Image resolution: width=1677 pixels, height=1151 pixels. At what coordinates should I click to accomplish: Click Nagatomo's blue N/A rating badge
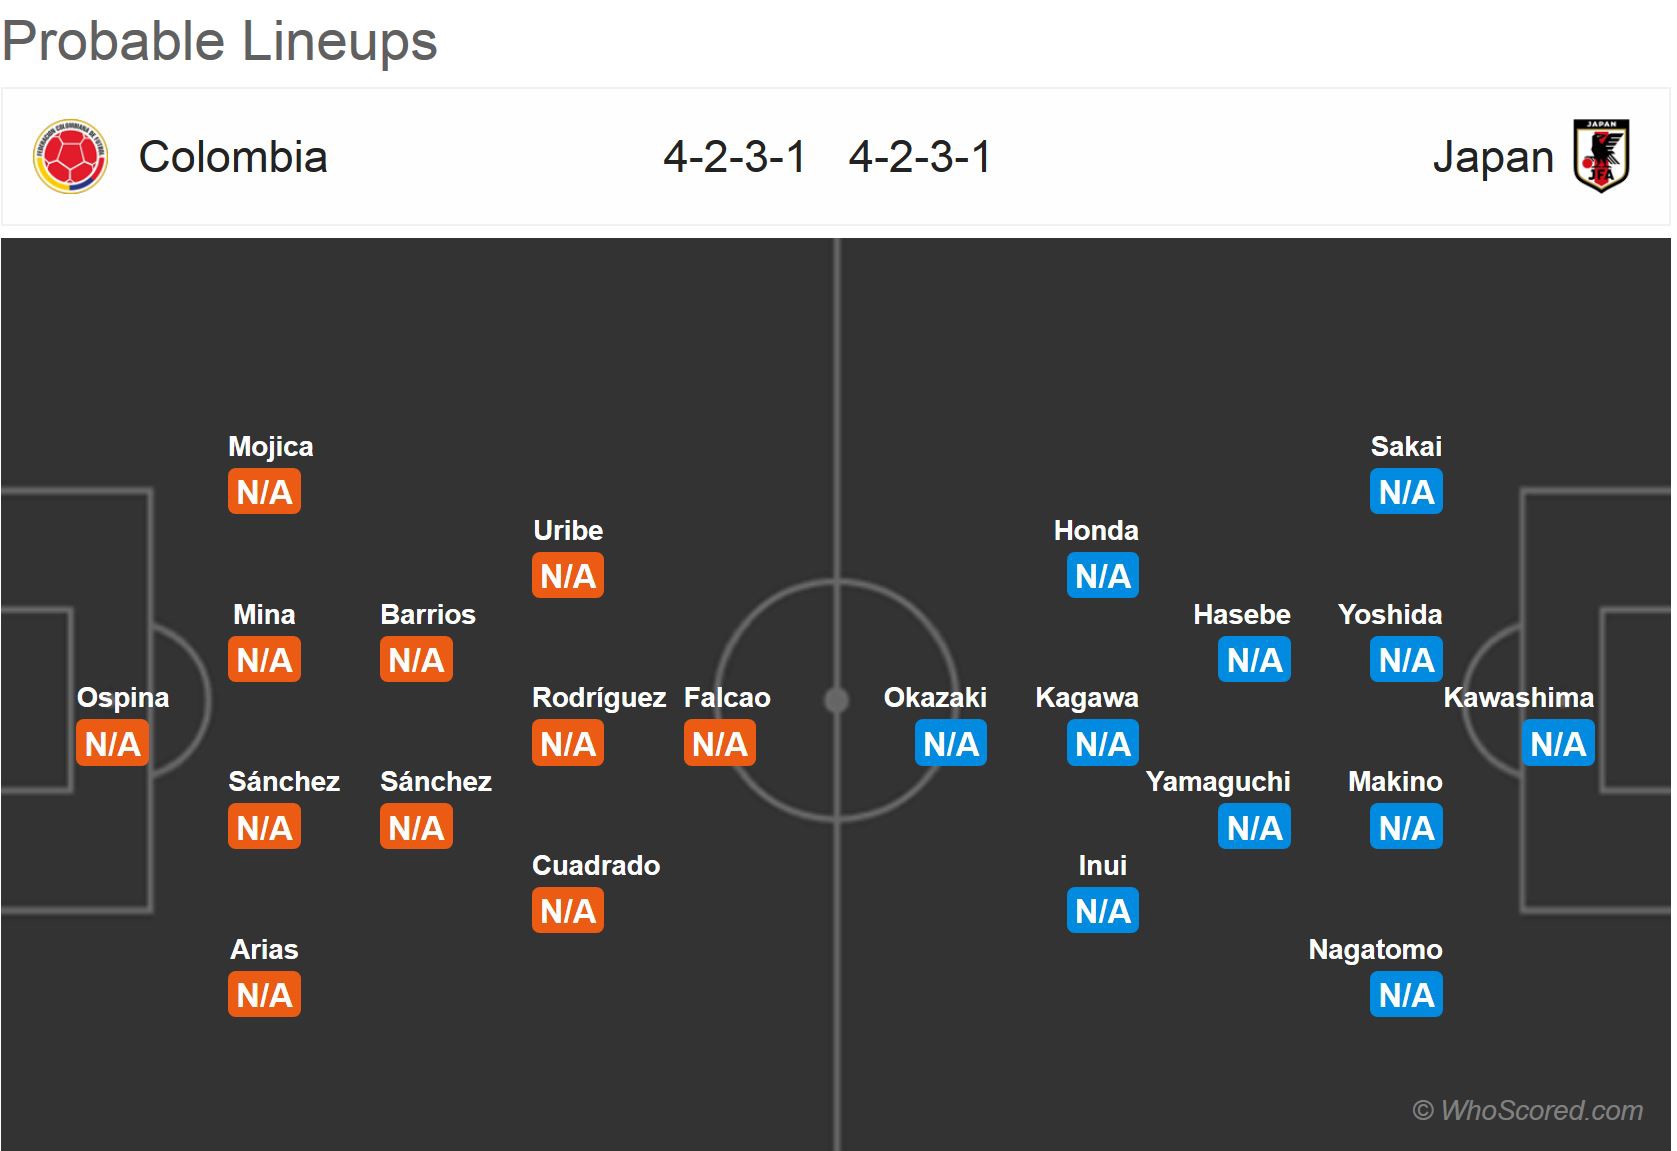pyautogui.click(x=1405, y=995)
